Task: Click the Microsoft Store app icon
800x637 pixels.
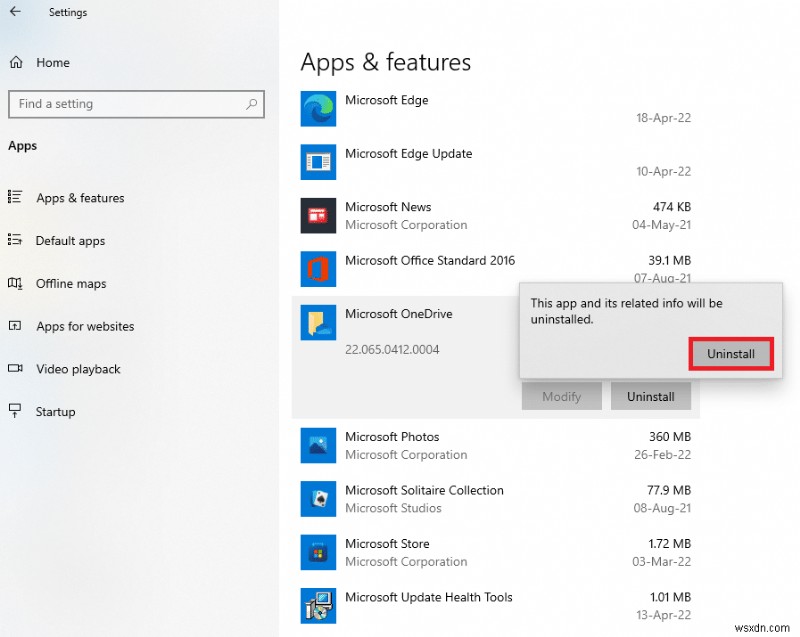Action: coord(318,552)
